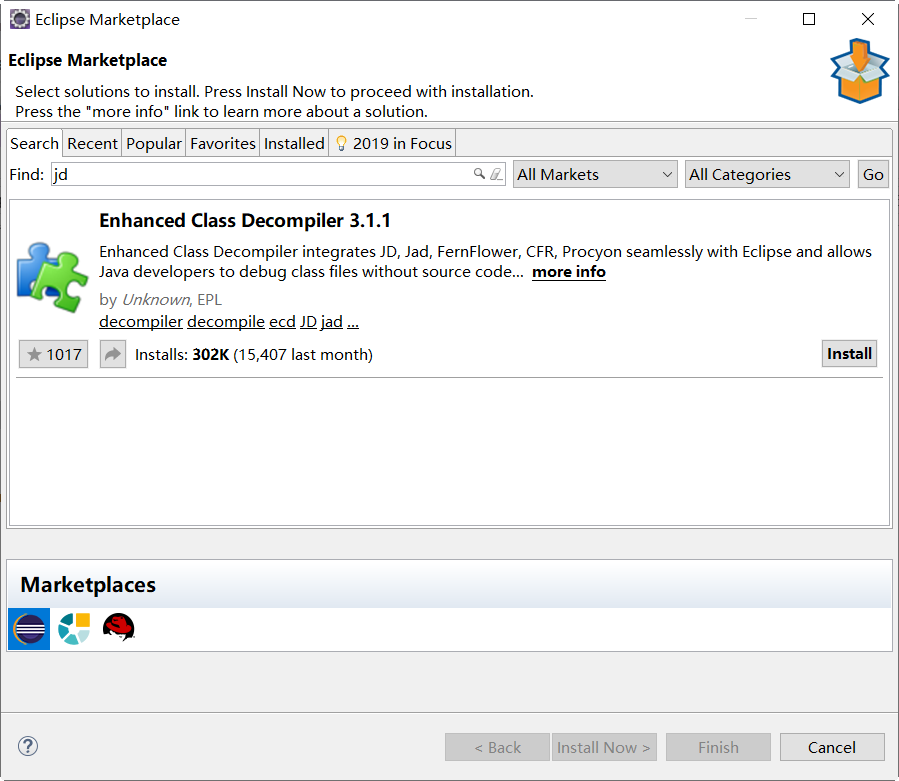Click the decompile tag link
This screenshot has width=899, height=781.
tap(226, 322)
